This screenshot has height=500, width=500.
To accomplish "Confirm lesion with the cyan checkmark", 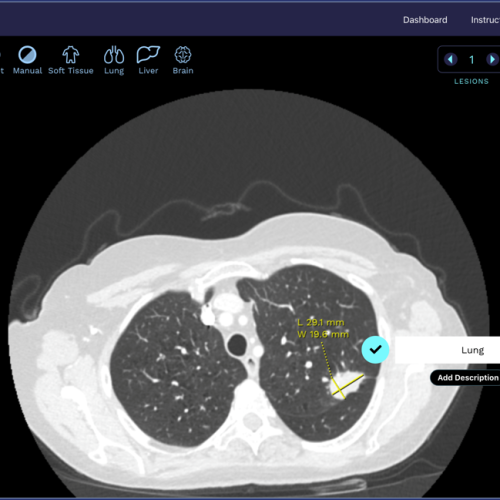I will point(375,349).
